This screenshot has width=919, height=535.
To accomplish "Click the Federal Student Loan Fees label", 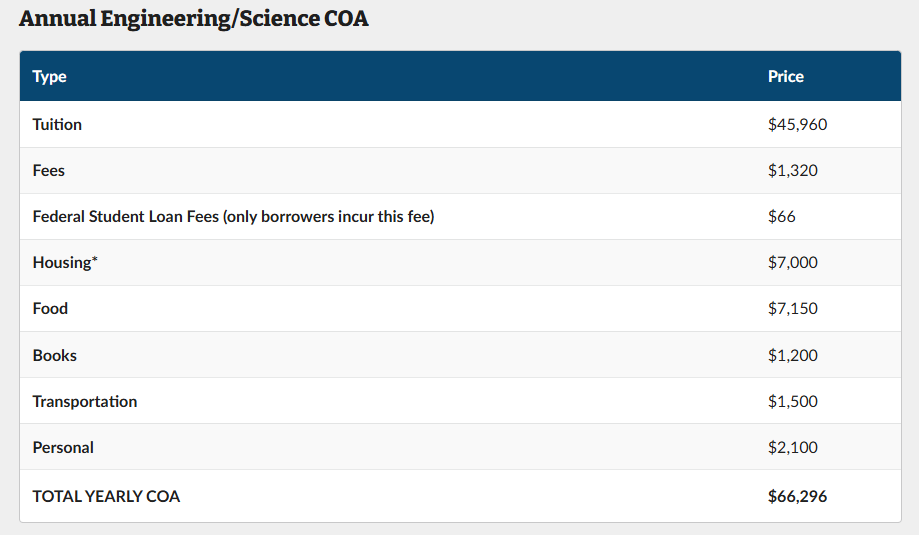I will coord(233,217).
